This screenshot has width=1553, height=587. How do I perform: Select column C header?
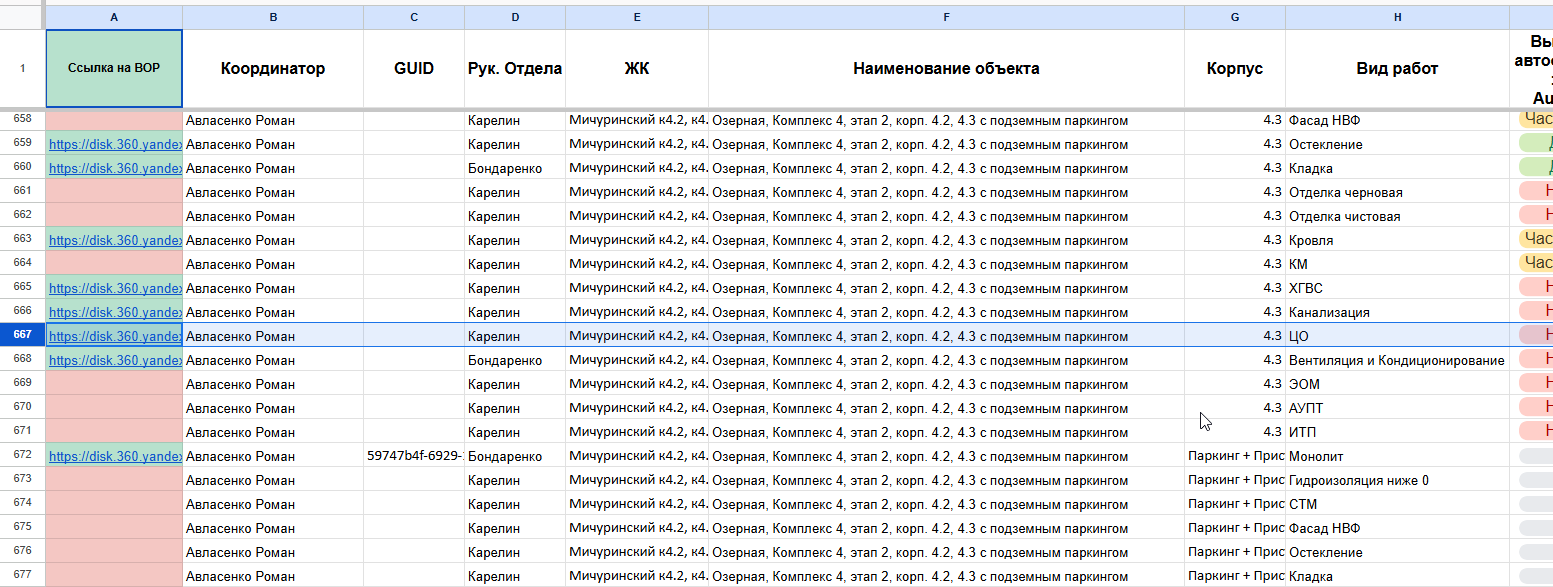pyautogui.click(x=414, y=18)
